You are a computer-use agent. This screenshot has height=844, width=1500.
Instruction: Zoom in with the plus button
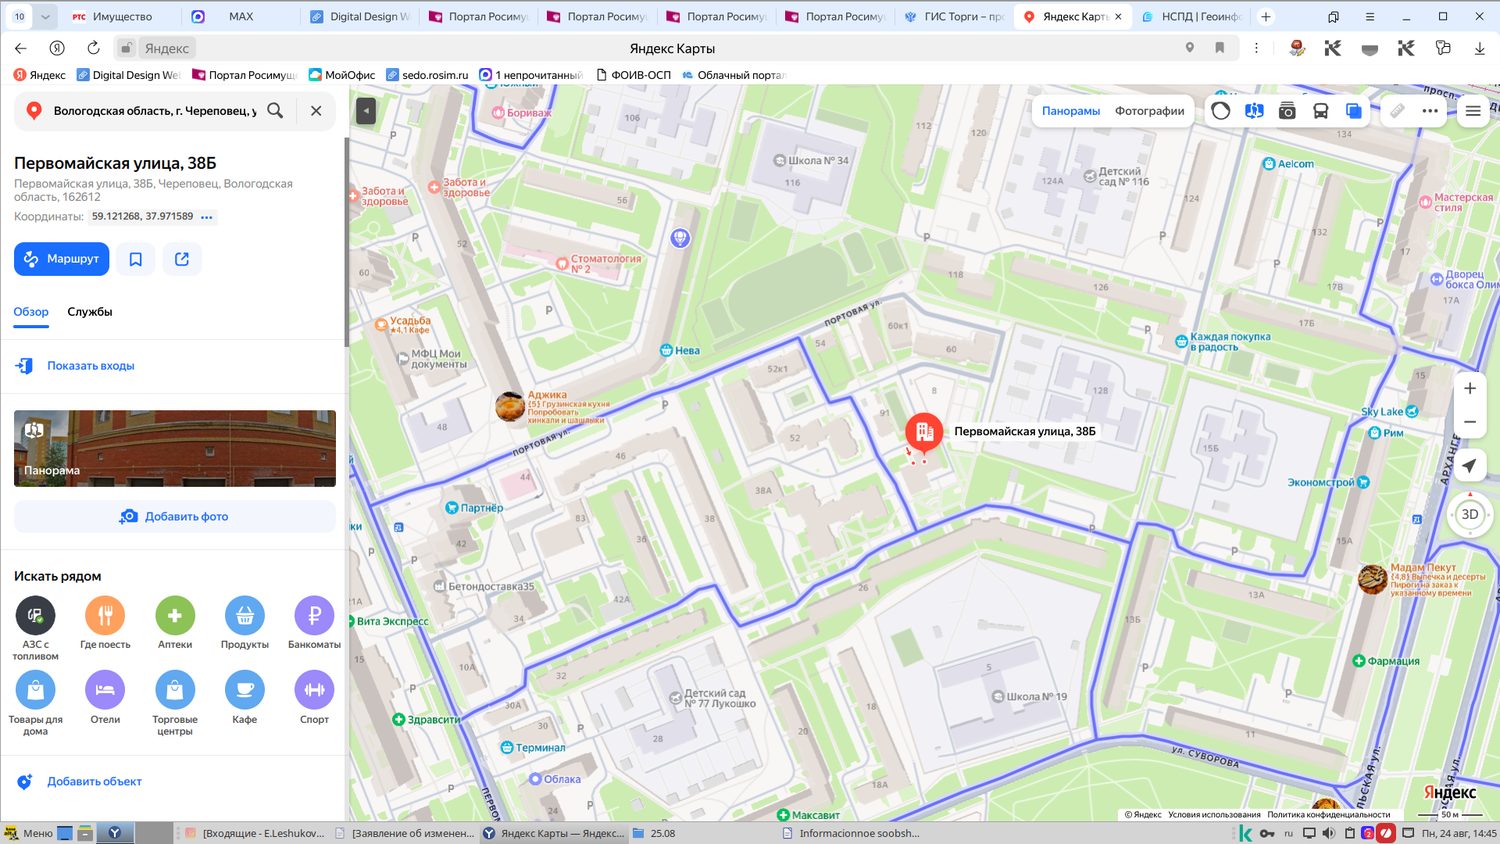pyautogui.click(x=1470, y=388)
